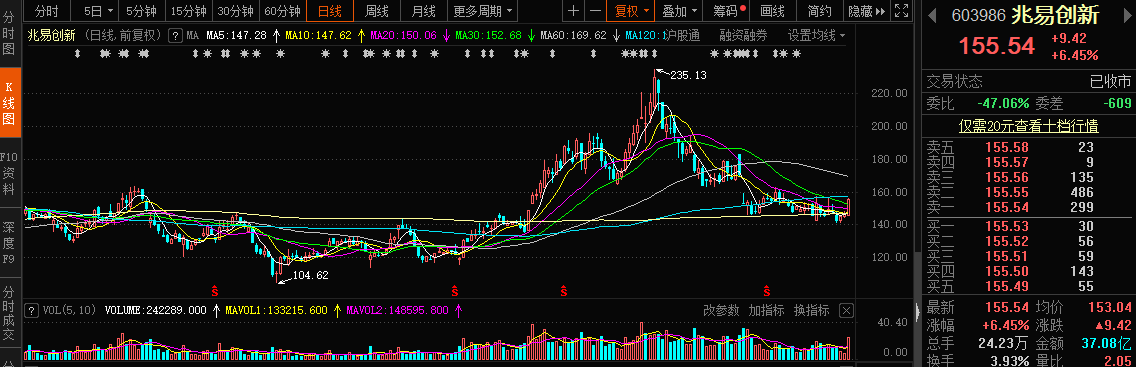Click the MA20:150.06 magenta legend value
Image resolution: width=1136 pixels, height=367 pixels.
(404, 35)
